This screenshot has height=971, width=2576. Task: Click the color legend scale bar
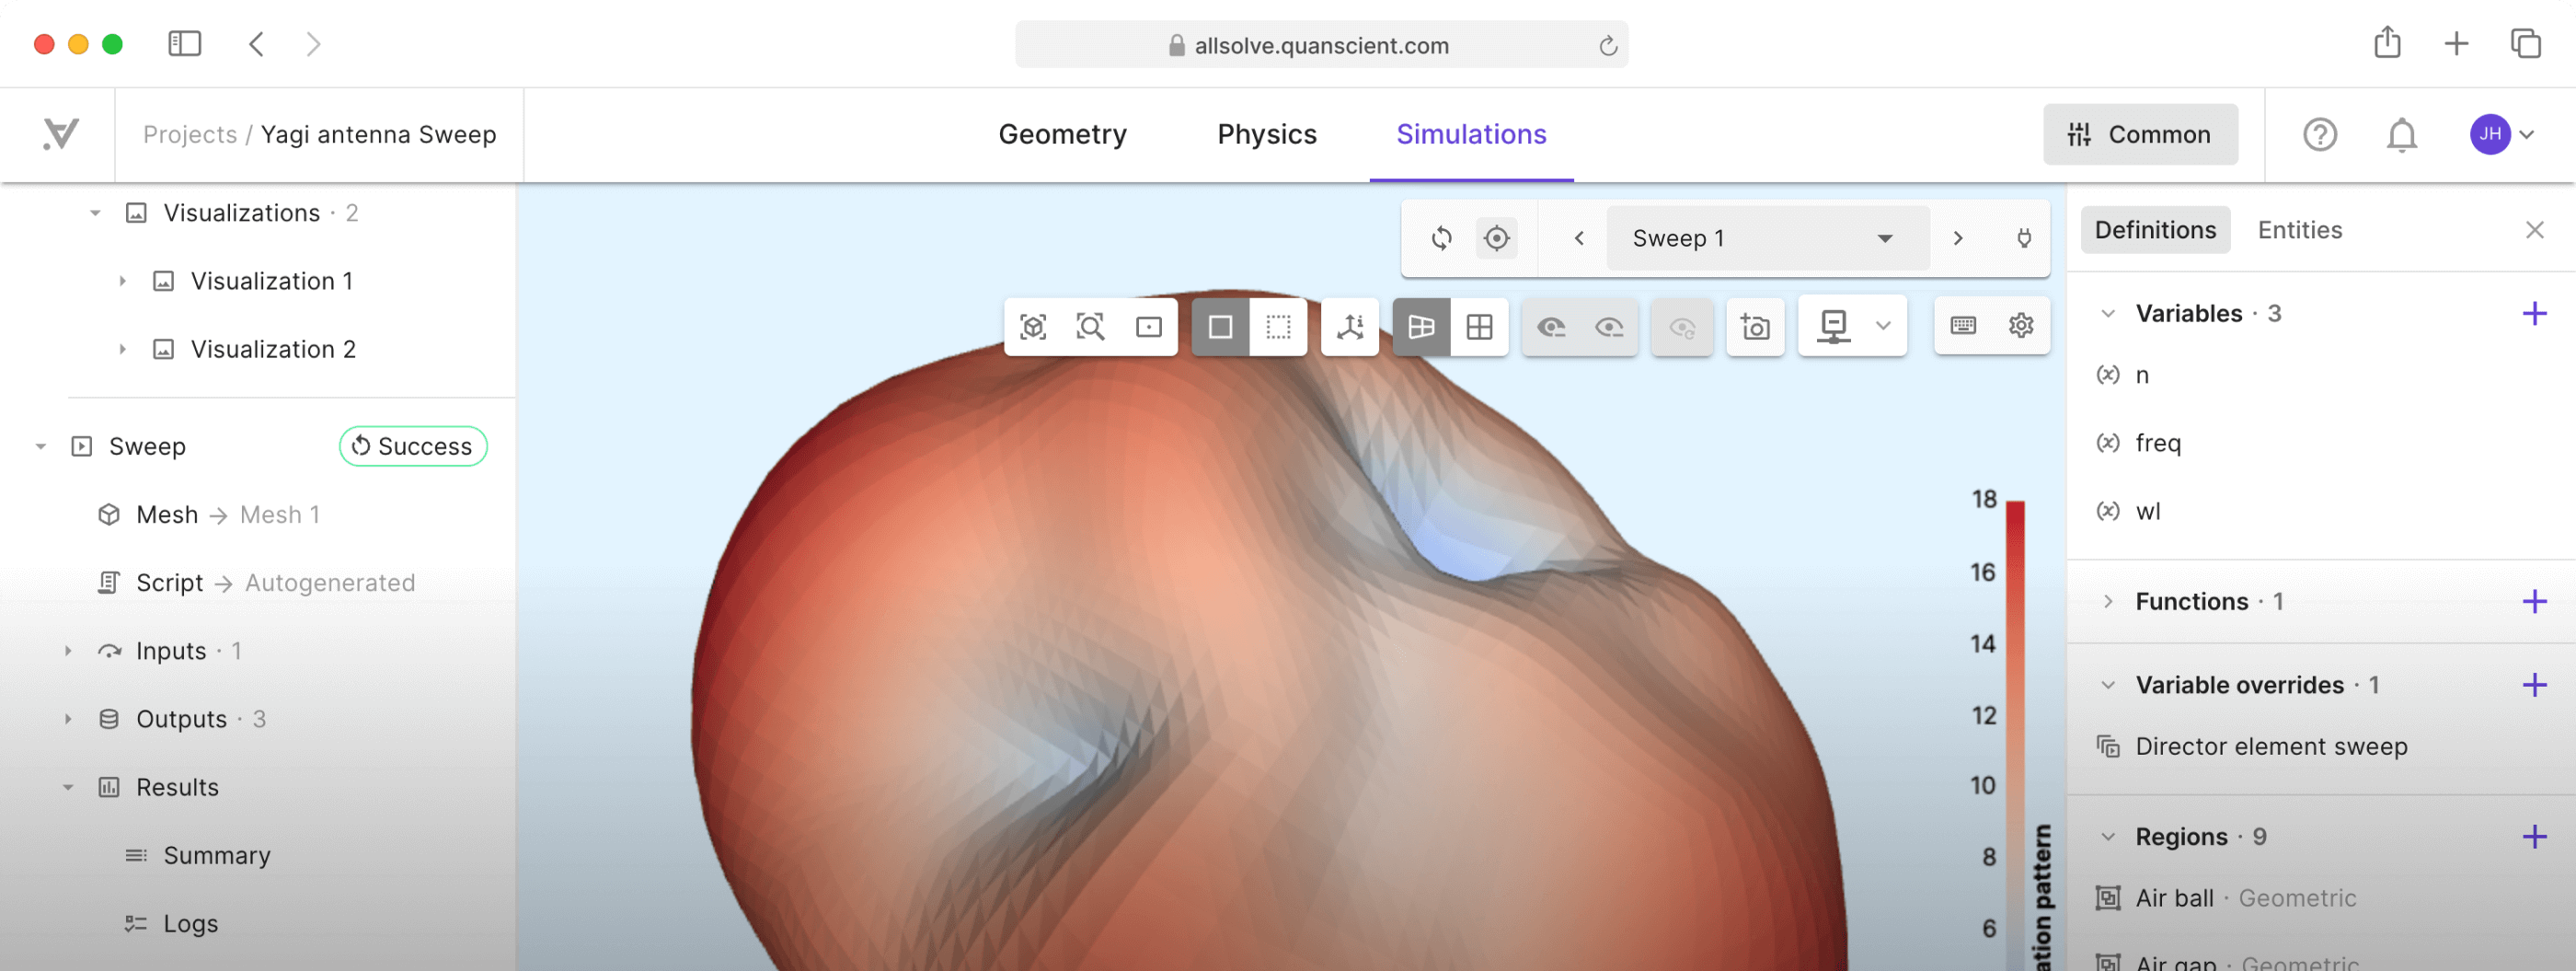click(x=2014, y=700)
